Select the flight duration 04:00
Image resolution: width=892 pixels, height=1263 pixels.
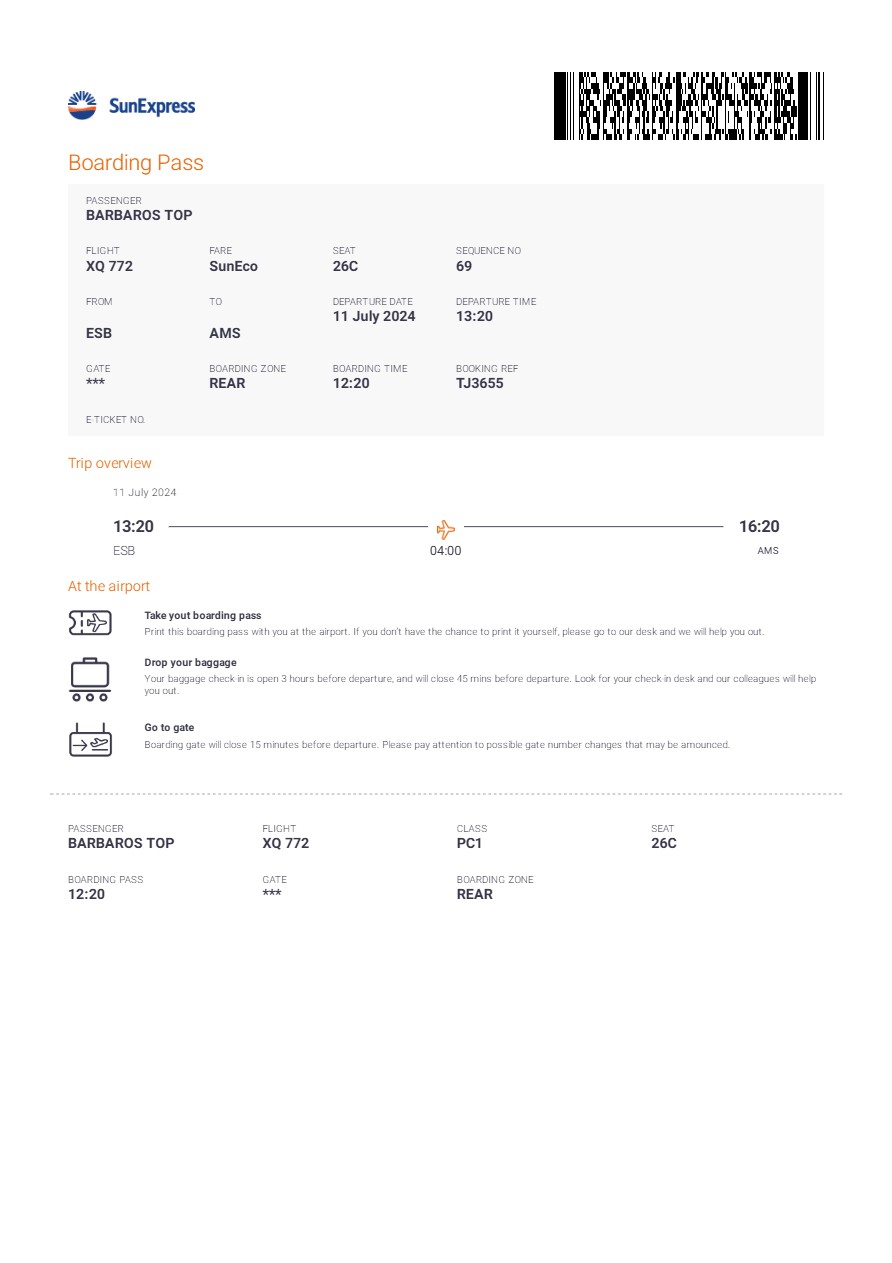pyautogui.click(x=446, y=551)
